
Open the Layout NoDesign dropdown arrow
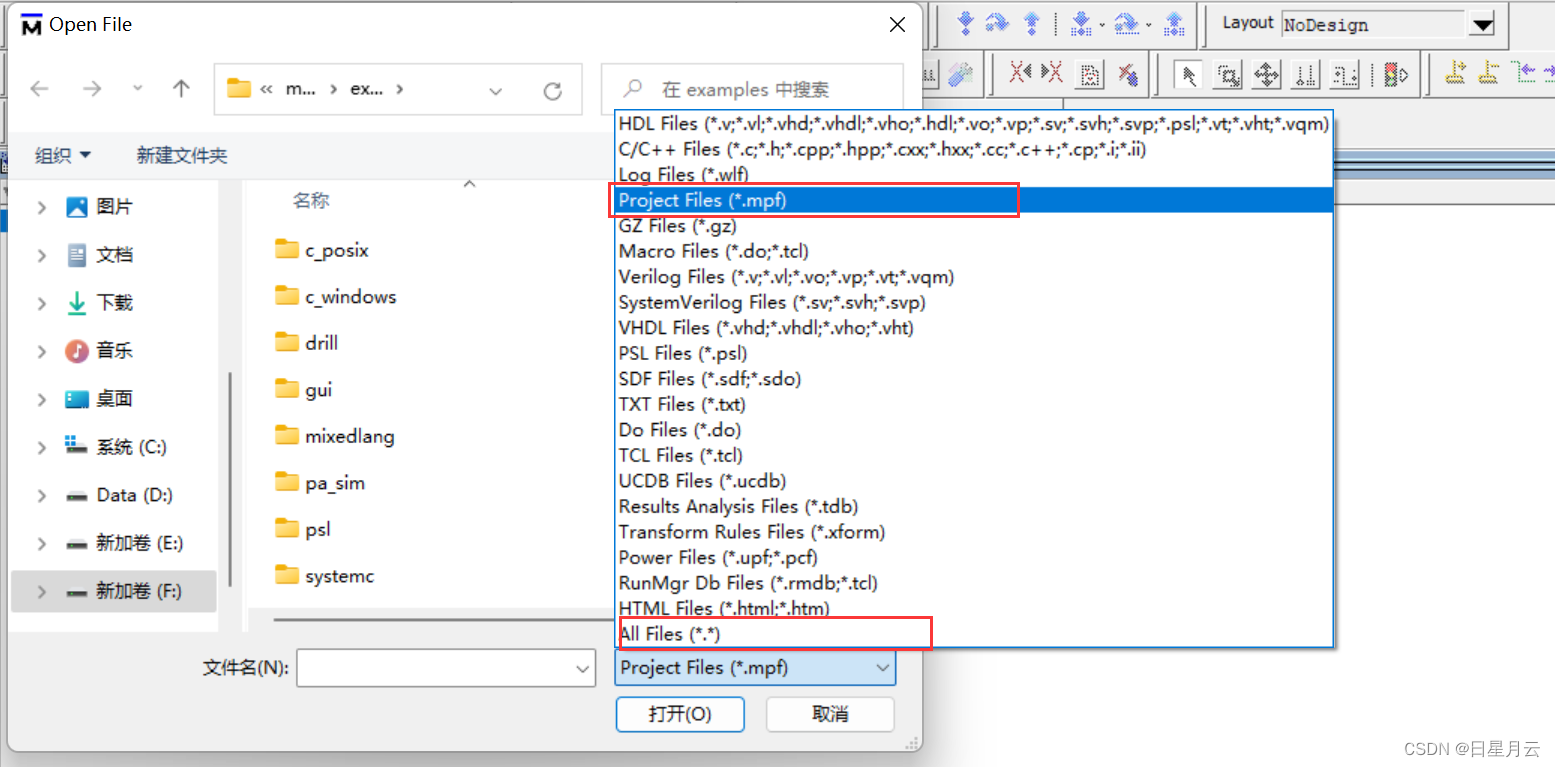coord(1482,25)
